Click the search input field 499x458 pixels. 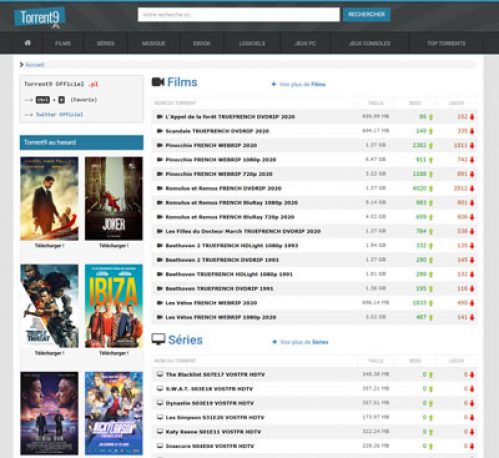click(239, 15)
